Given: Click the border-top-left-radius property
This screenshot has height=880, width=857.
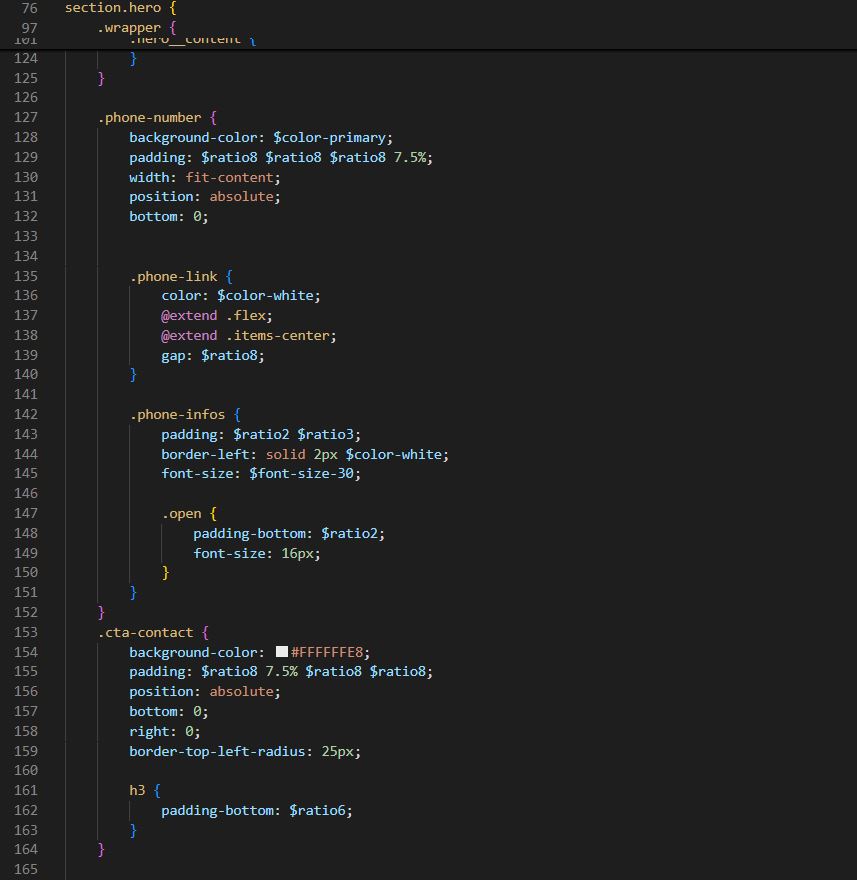Looking at the screenshot, I should (x=215, y=751).
